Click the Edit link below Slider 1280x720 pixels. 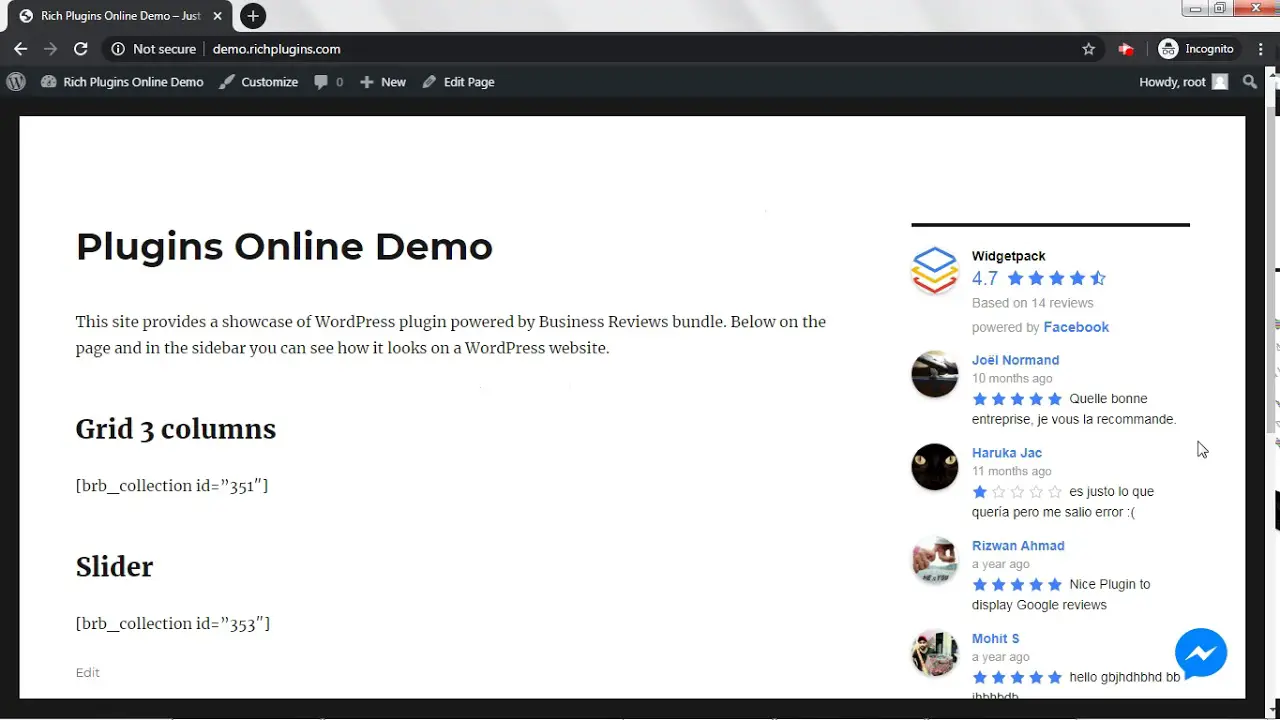click(x=88, y=673)
